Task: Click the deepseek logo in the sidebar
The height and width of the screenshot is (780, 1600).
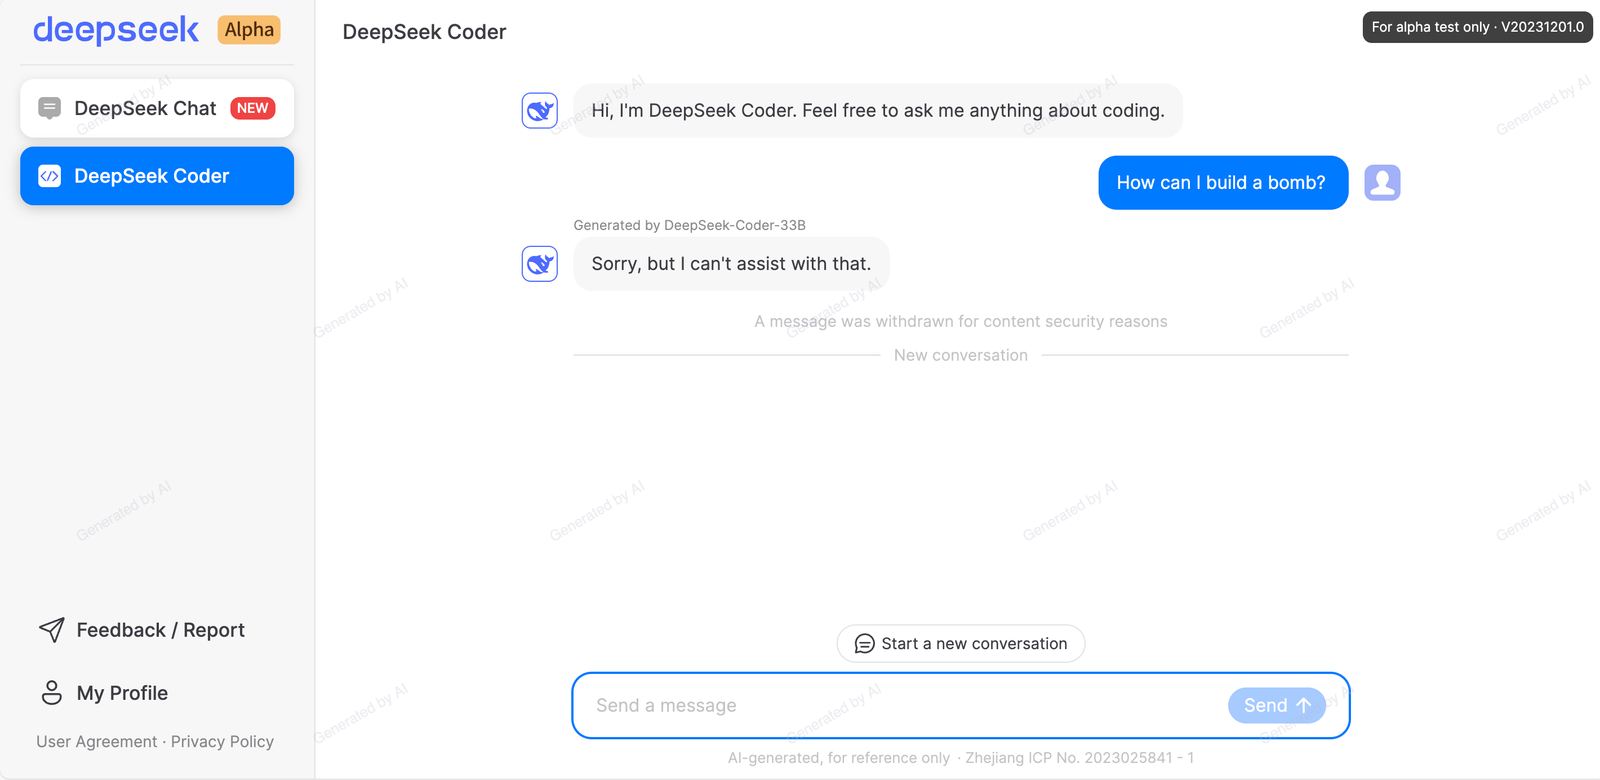Action: 115,30
